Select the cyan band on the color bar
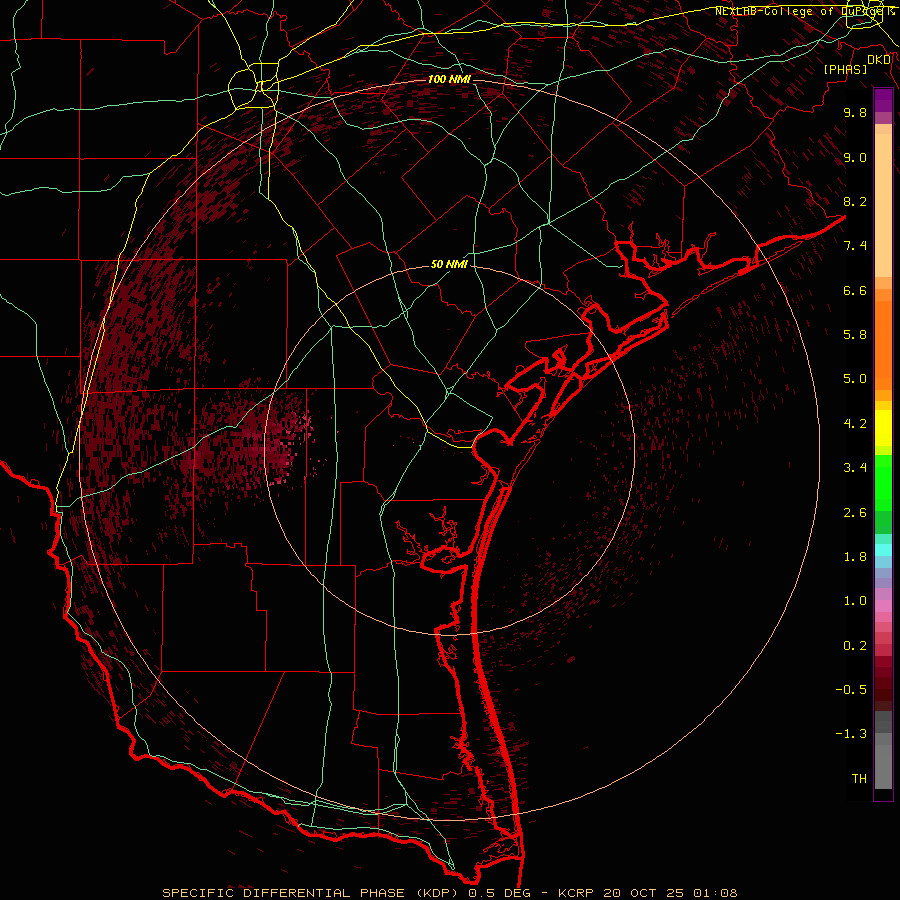 coord(883,550)
